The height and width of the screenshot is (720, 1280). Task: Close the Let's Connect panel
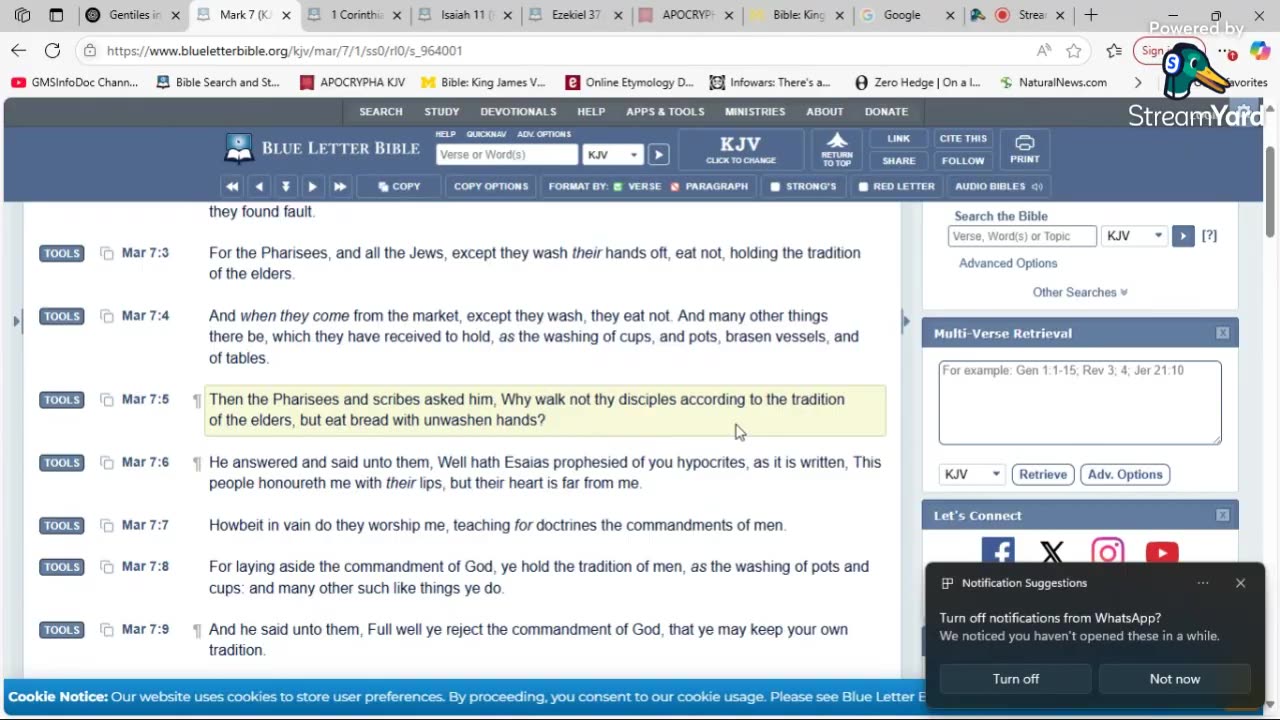(1223, 515)
